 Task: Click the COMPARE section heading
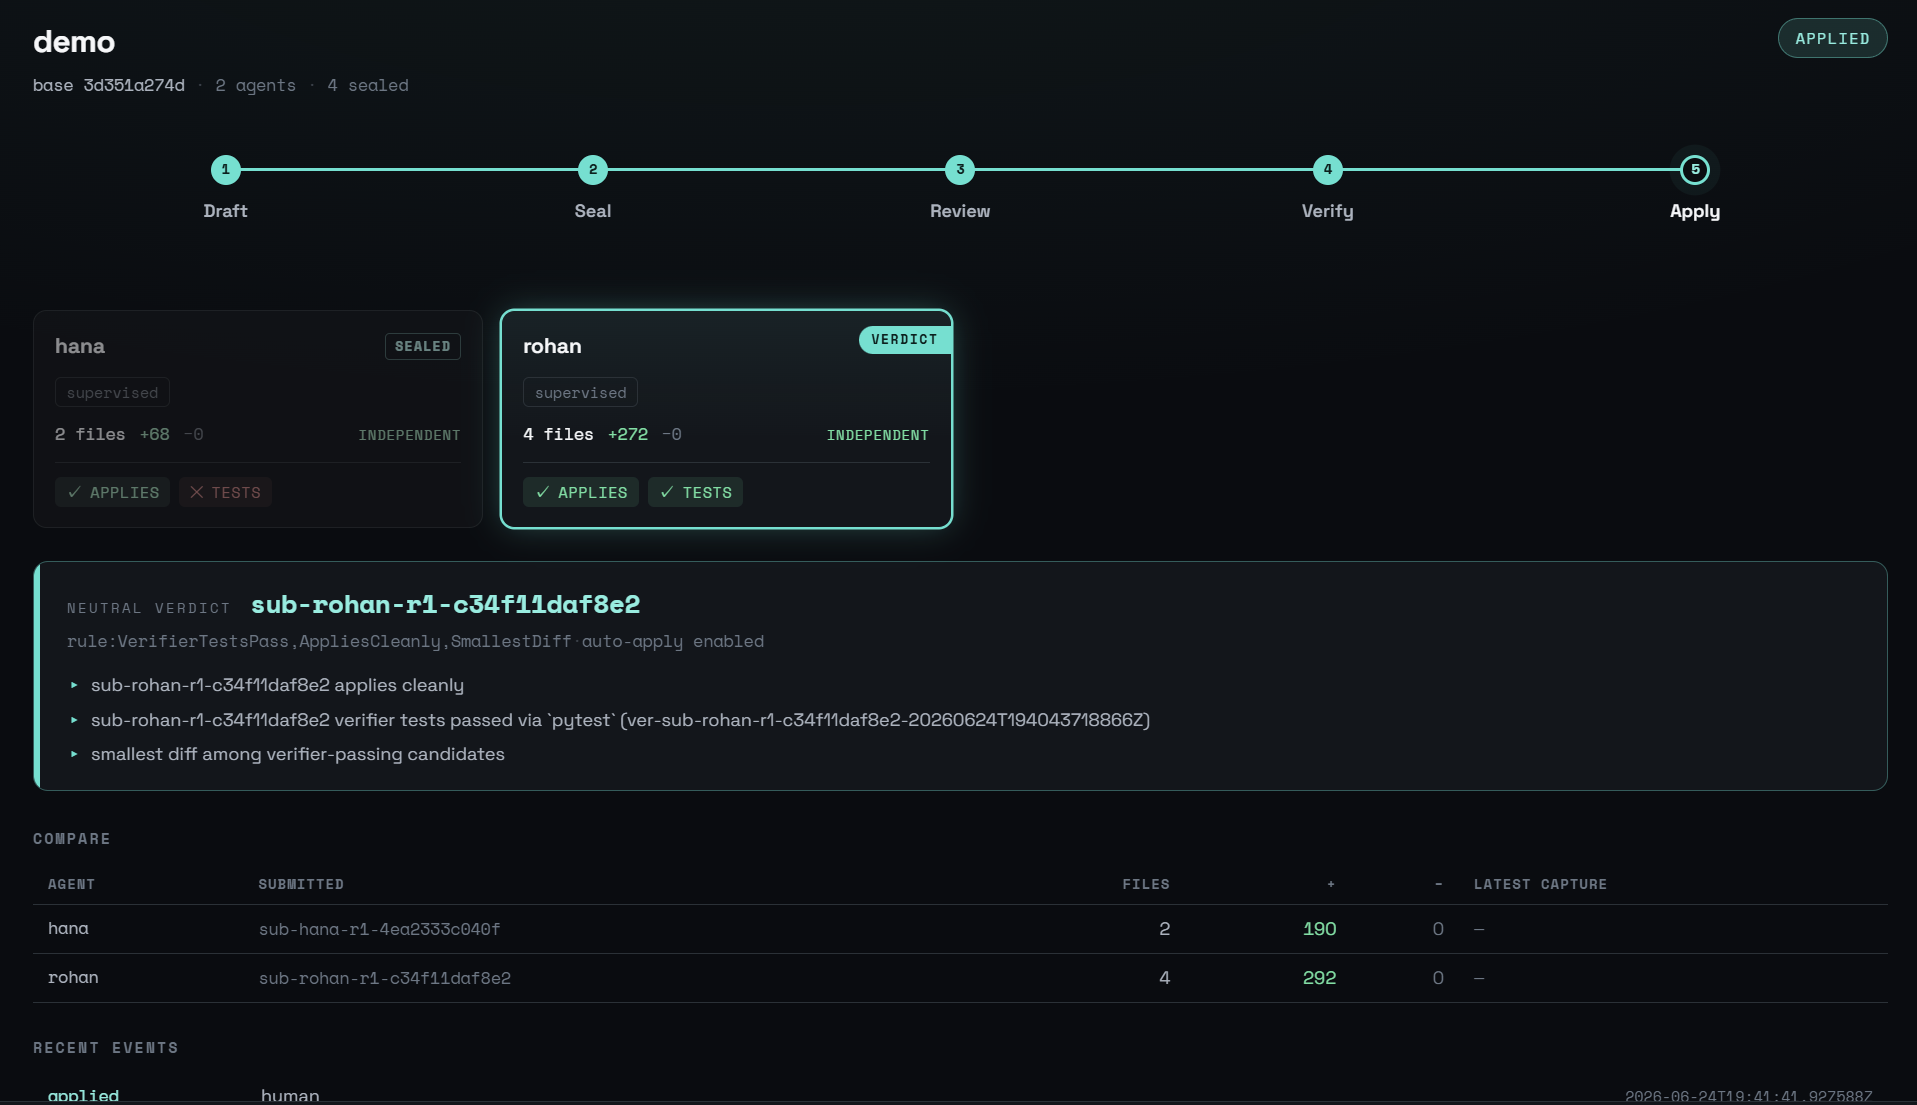click(x=71, y=839)
